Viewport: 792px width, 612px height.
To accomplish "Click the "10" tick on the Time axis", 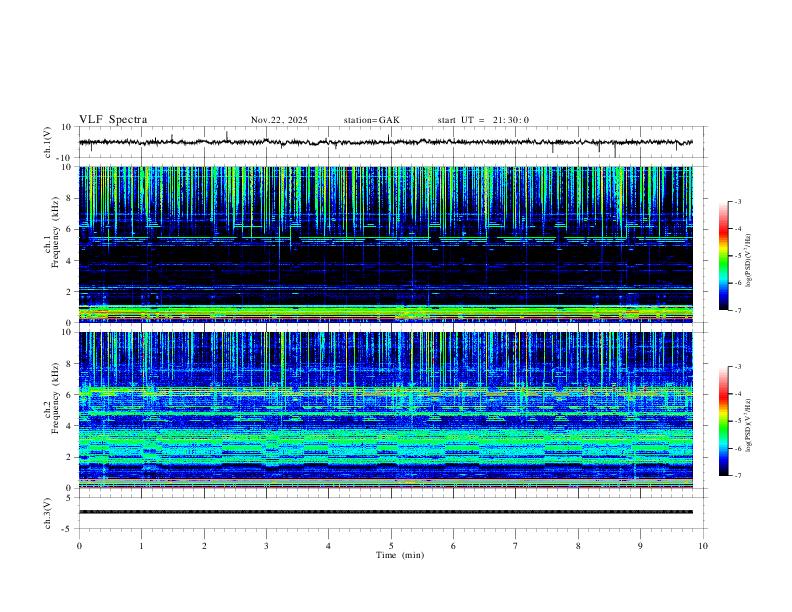I will pos(703,546).
